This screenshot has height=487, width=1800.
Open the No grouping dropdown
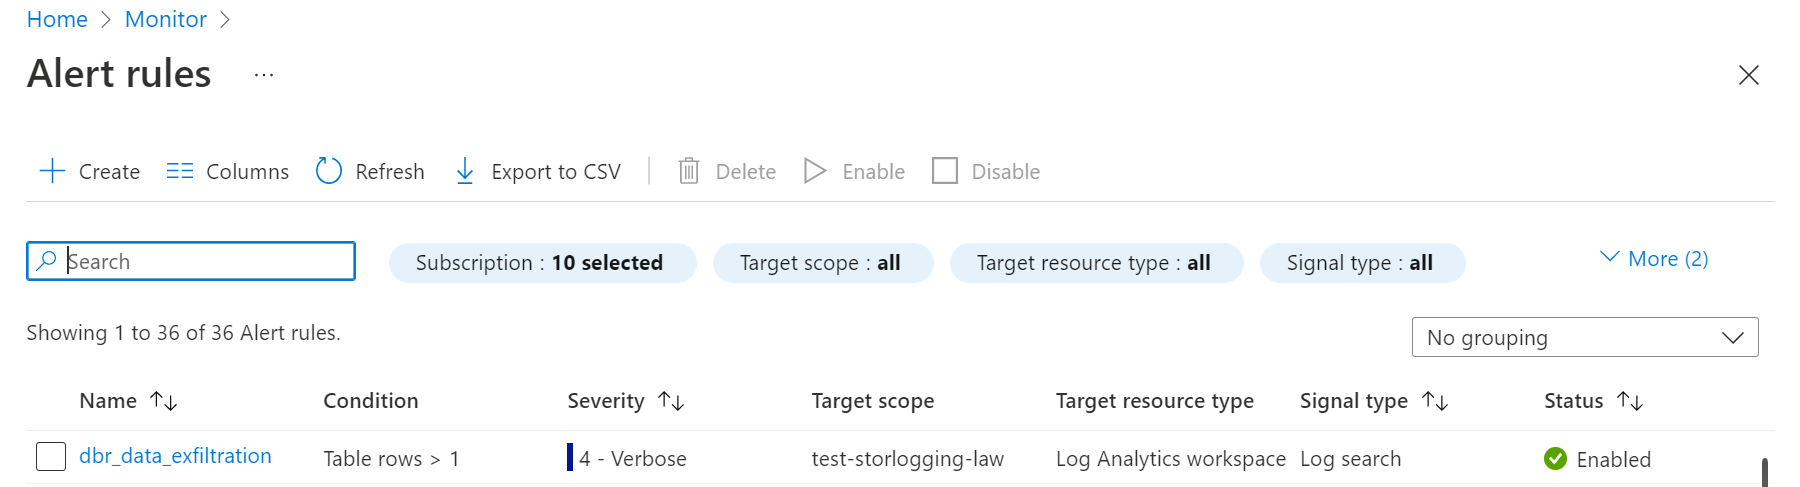pos(1584,338)
